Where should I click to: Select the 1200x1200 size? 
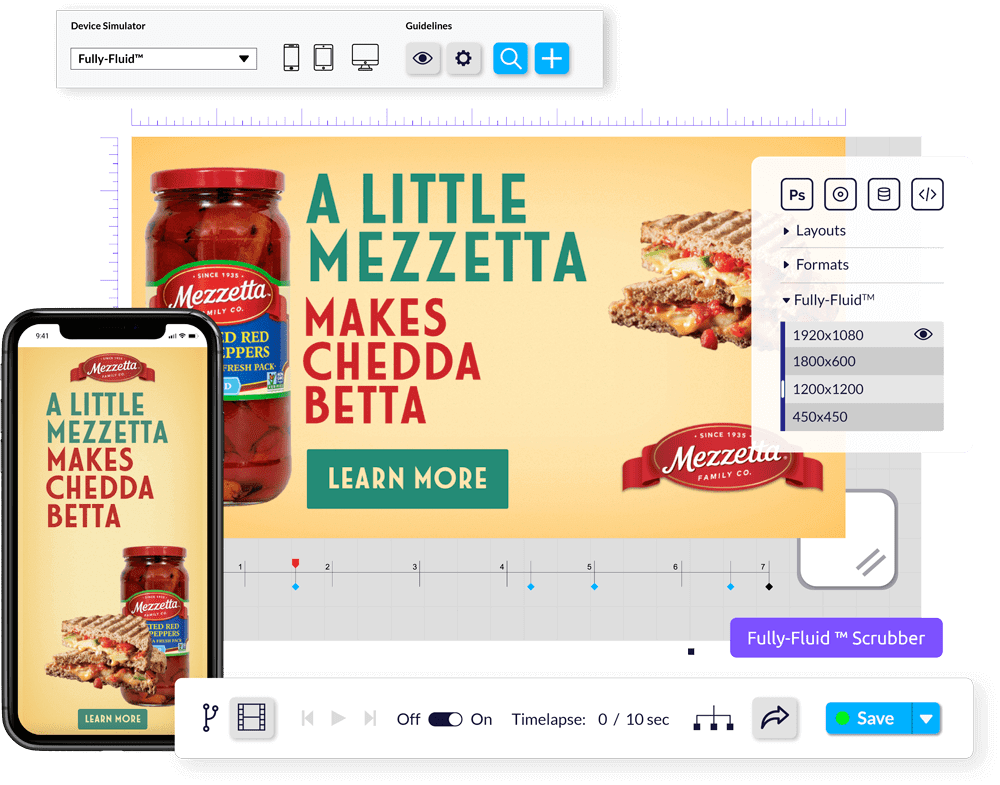[x=862, y=389]
